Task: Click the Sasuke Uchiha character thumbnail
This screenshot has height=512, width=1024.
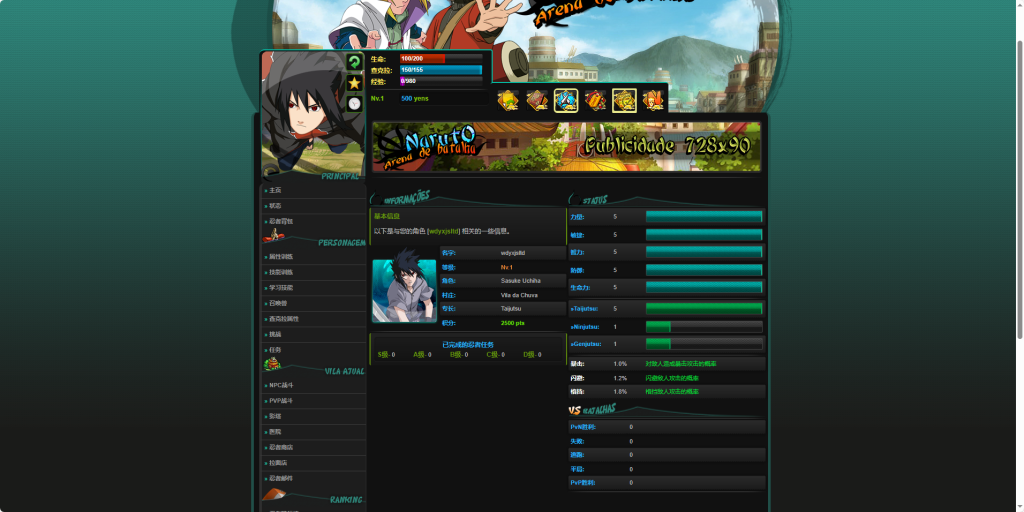Action: coord(404,291)
